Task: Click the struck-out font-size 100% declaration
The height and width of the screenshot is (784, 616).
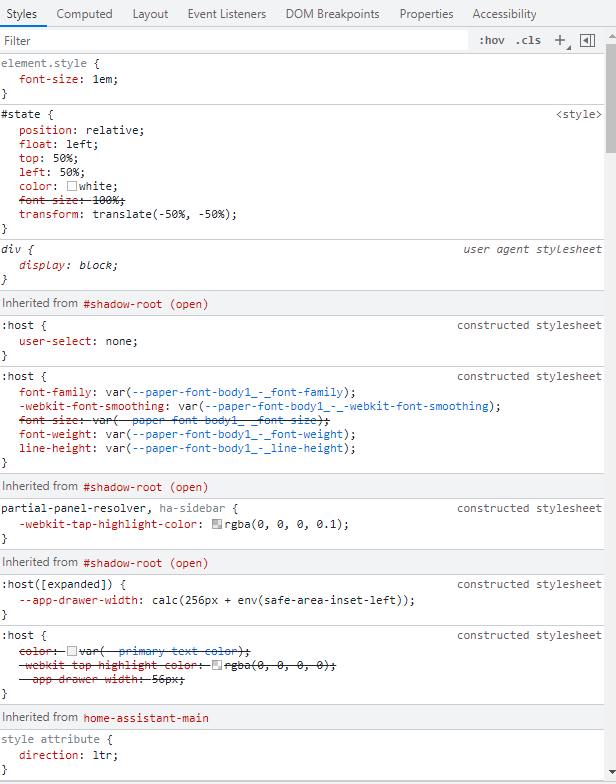Action: click(x=72, y=200)
